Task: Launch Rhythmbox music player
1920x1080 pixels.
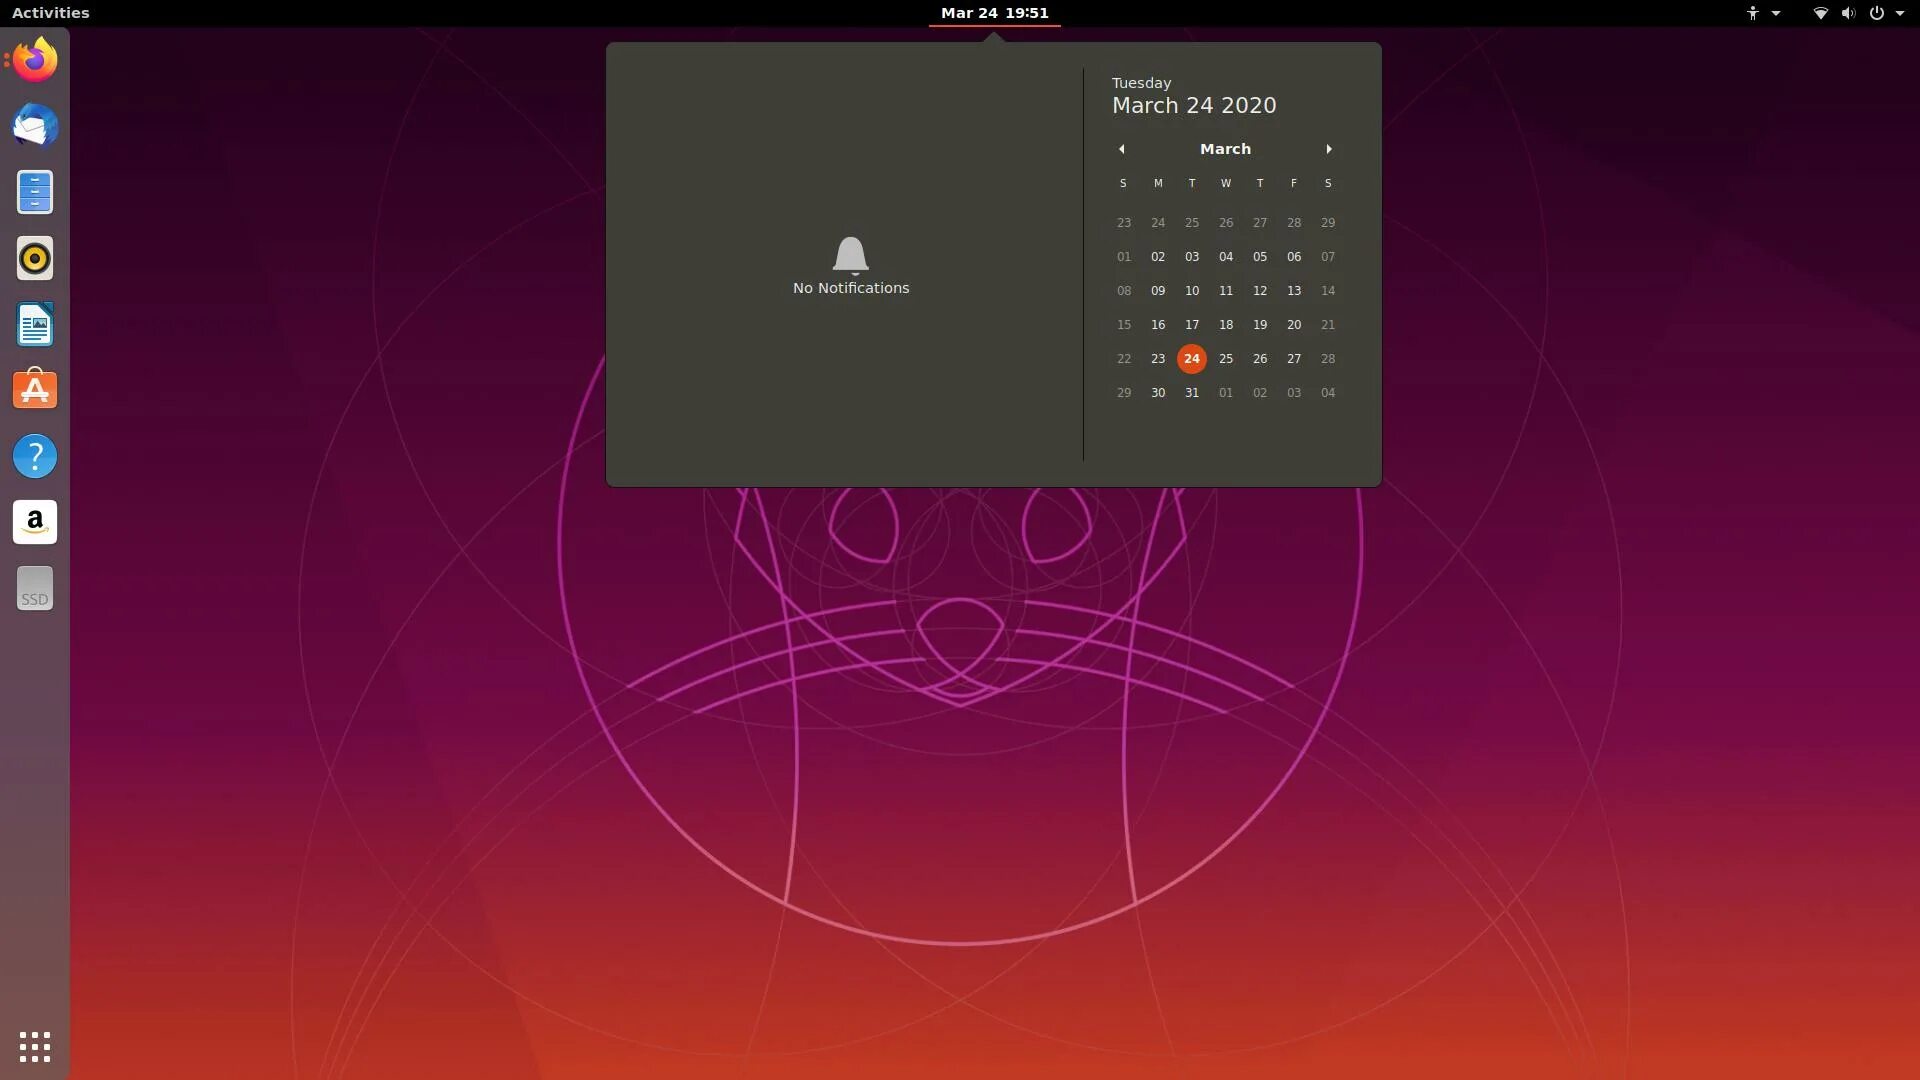Action: tap(35, 258)
